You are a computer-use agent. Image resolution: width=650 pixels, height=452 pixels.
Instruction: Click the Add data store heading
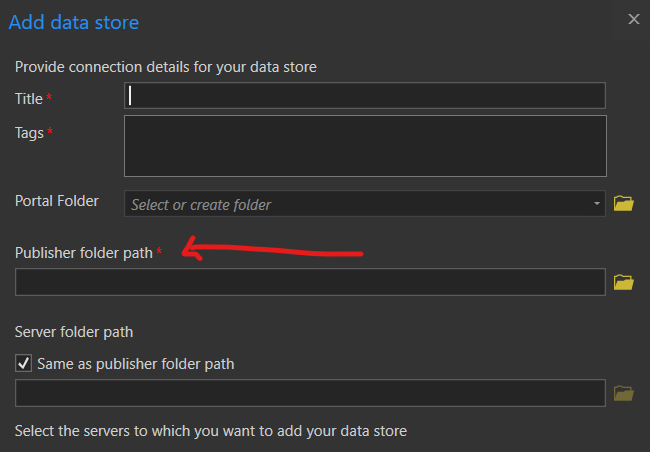click(x=74, y=21)
